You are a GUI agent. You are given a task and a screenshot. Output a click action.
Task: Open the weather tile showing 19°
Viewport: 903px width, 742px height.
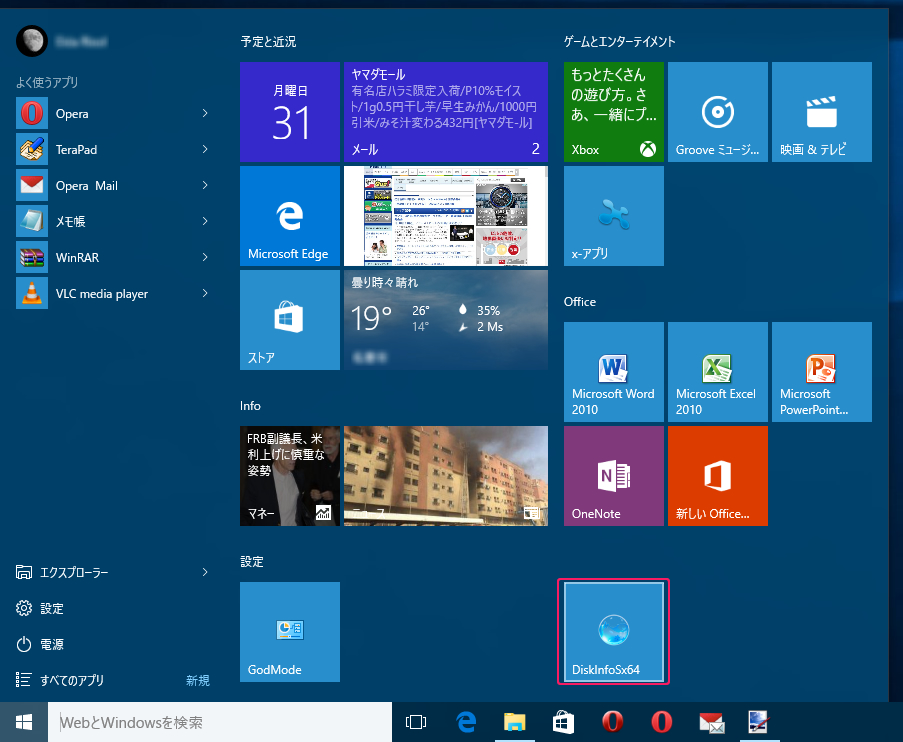point(446,320)
